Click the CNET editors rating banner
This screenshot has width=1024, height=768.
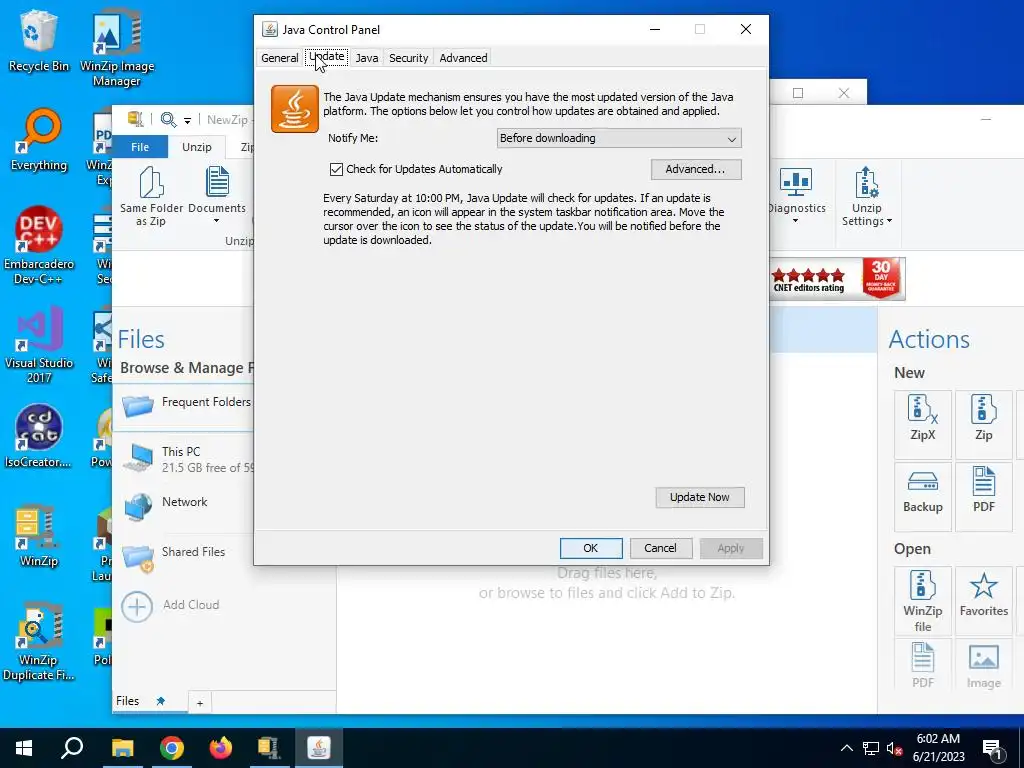838,279
